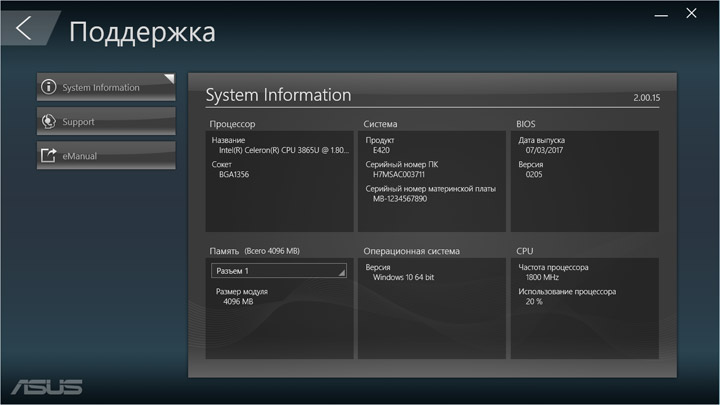Click the Support headset icon
The width and height of the screenshot is (720, 405).
[x=48, y=122]
